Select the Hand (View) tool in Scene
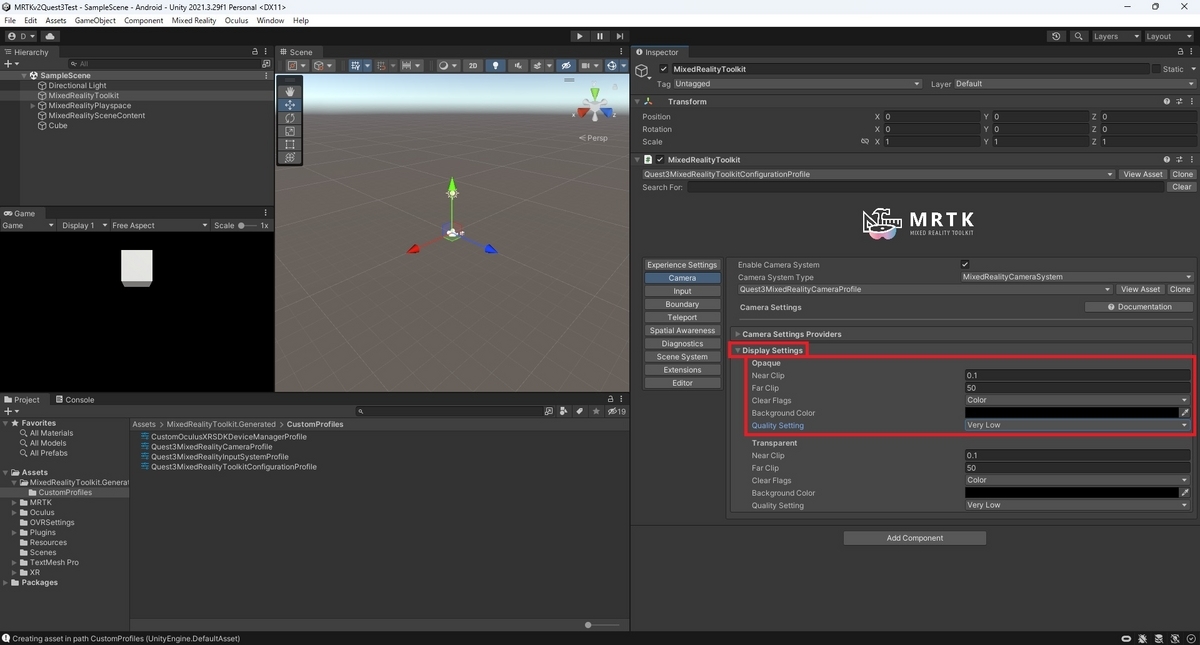Viewport: 1200px width, 645px height. (290, 91)
